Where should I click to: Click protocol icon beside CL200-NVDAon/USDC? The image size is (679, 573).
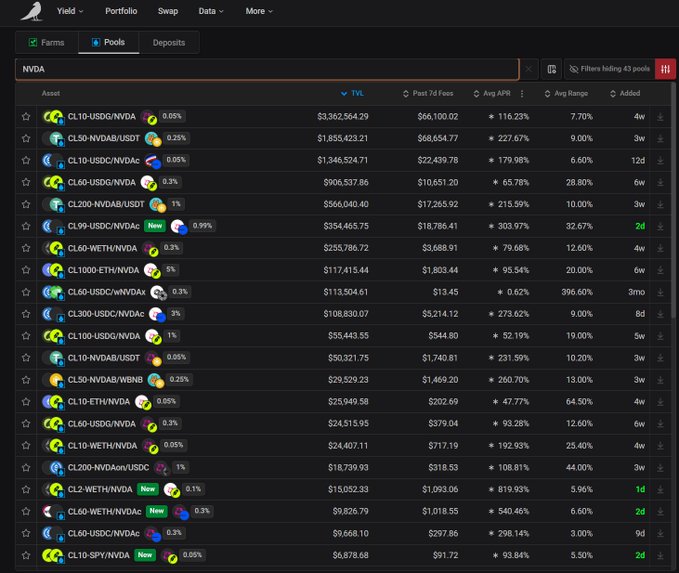162,468
